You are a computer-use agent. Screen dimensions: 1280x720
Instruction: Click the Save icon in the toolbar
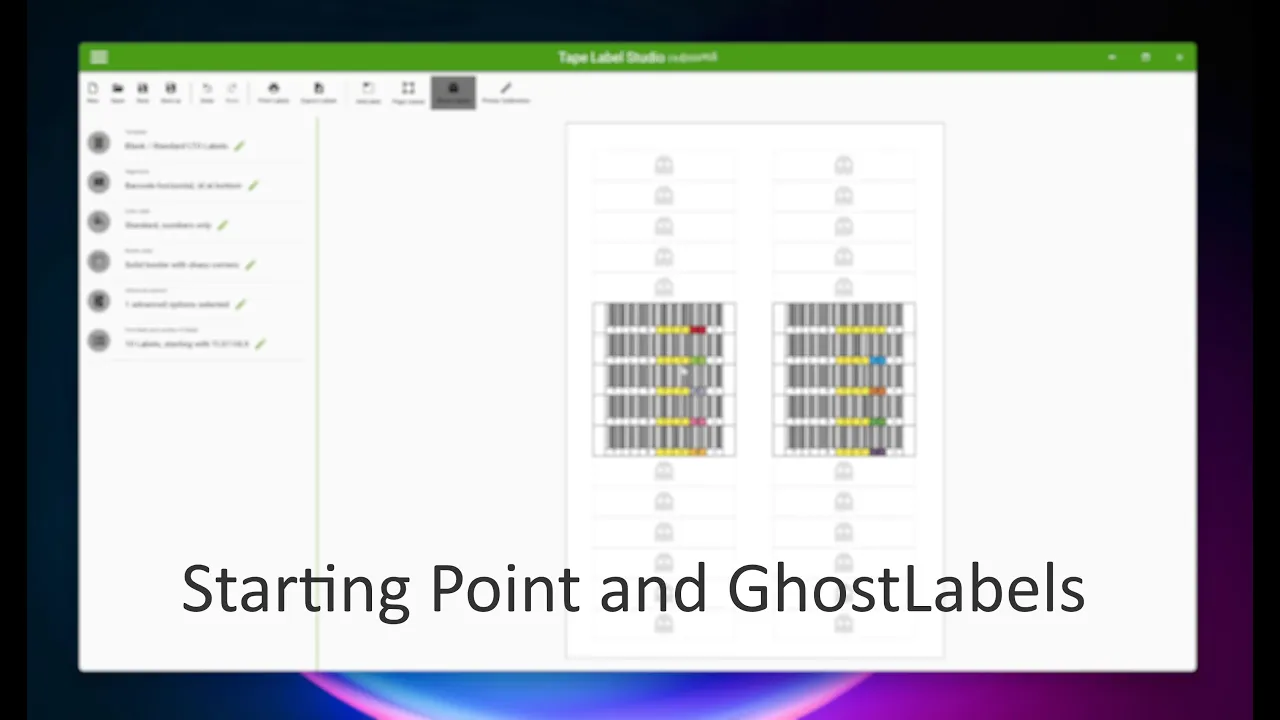click(x=143, y=91)
